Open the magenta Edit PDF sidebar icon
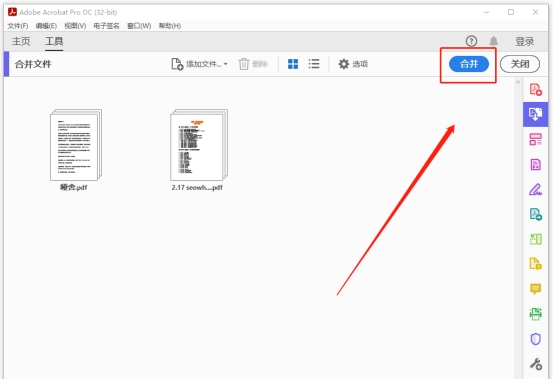Image resolution: width=554 pixels, height=379 pixels. (536, 165)
